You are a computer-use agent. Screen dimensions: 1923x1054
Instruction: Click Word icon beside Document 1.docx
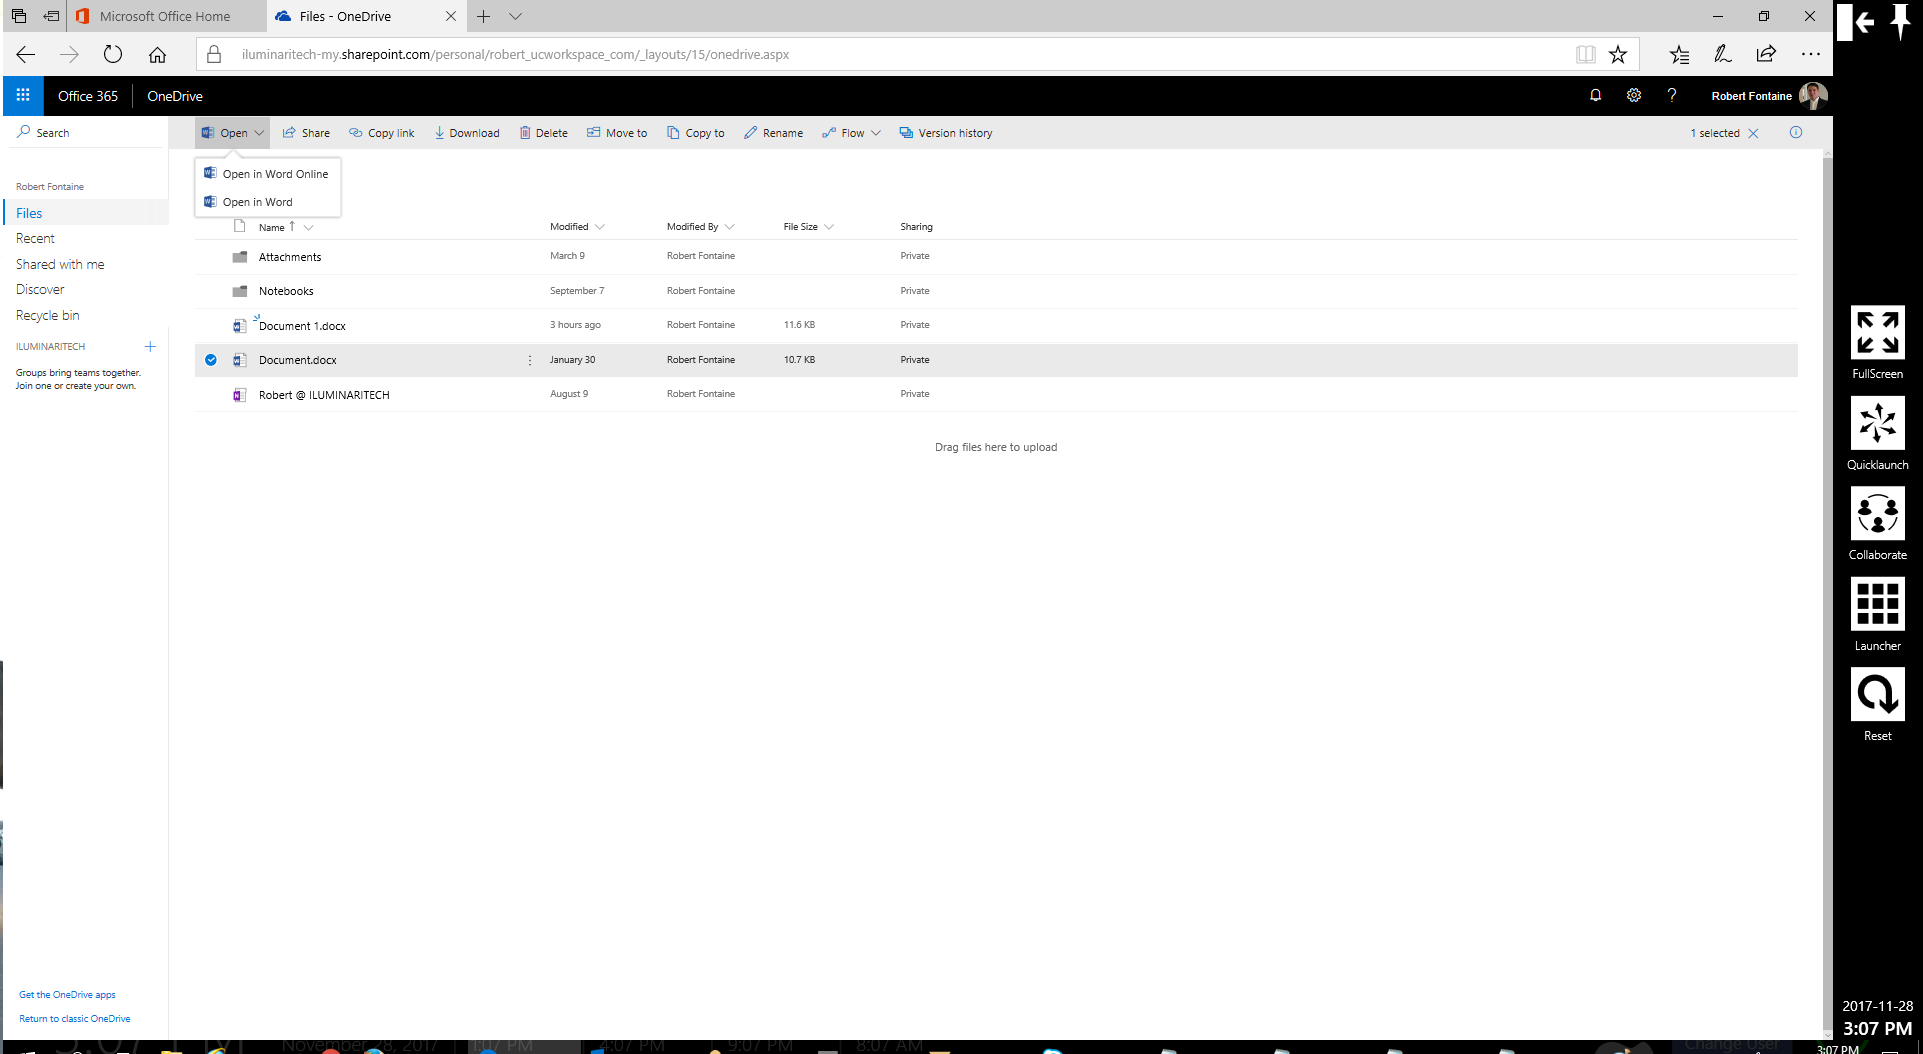coord(239,326)
